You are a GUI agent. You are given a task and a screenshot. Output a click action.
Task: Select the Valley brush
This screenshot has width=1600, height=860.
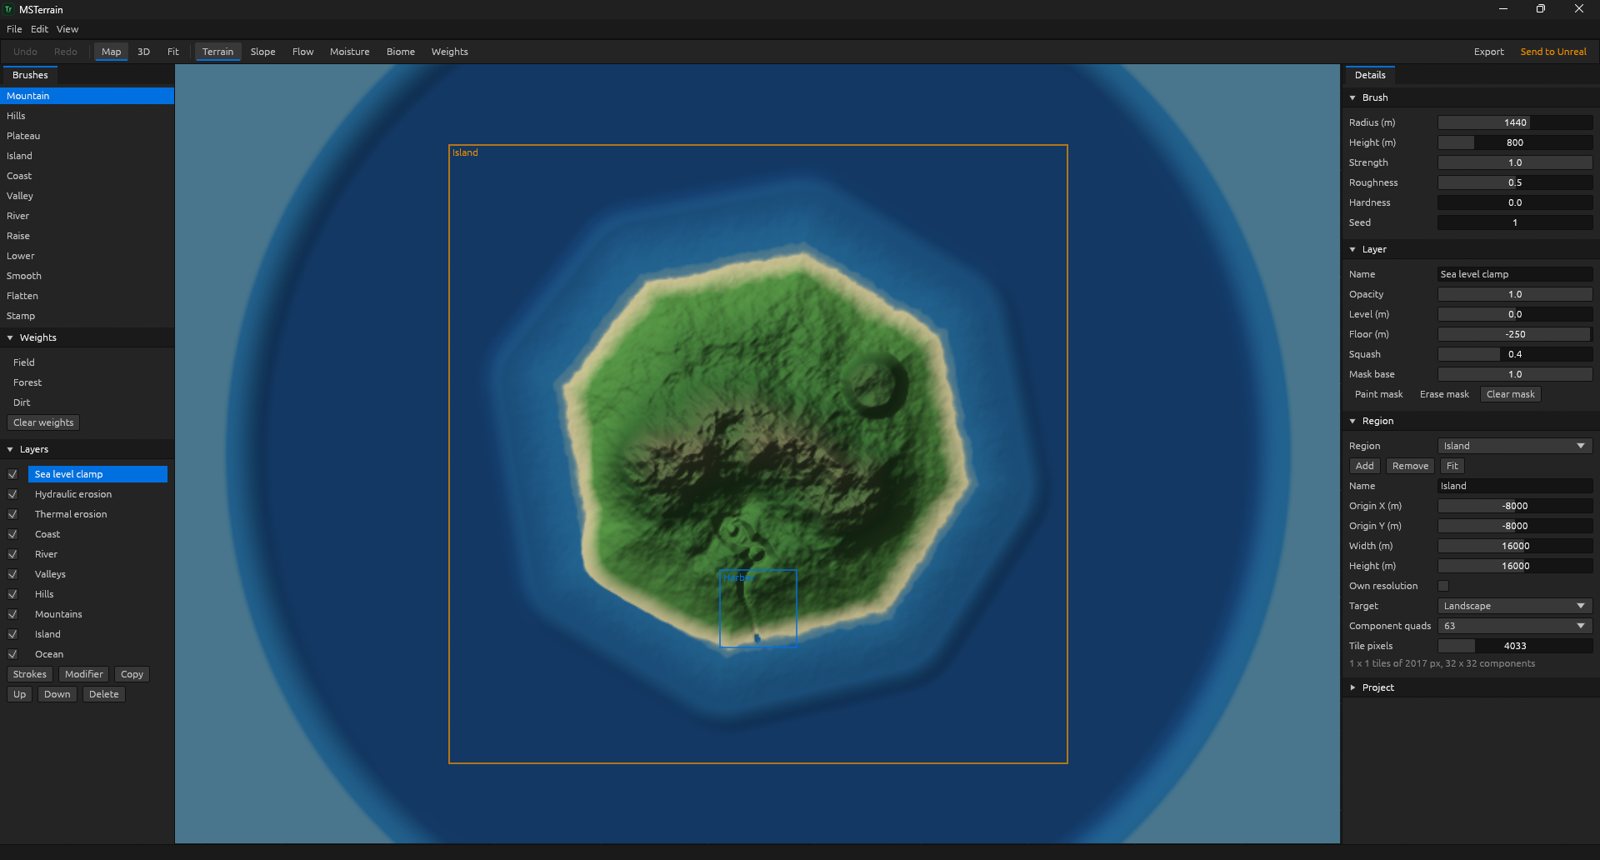point(87,196)
